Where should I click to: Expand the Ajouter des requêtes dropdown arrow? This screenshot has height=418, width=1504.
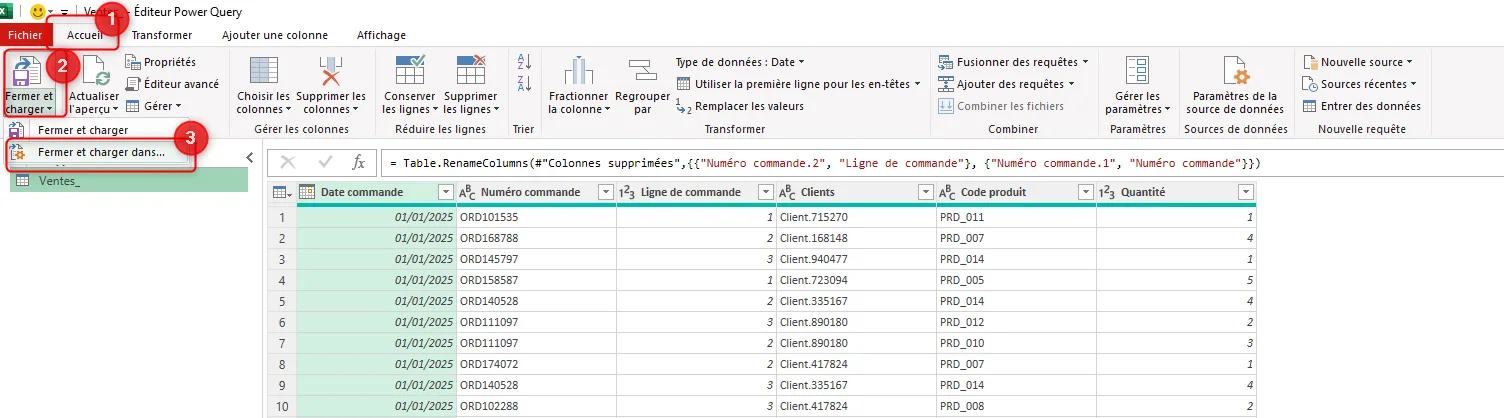point(1072,84)
